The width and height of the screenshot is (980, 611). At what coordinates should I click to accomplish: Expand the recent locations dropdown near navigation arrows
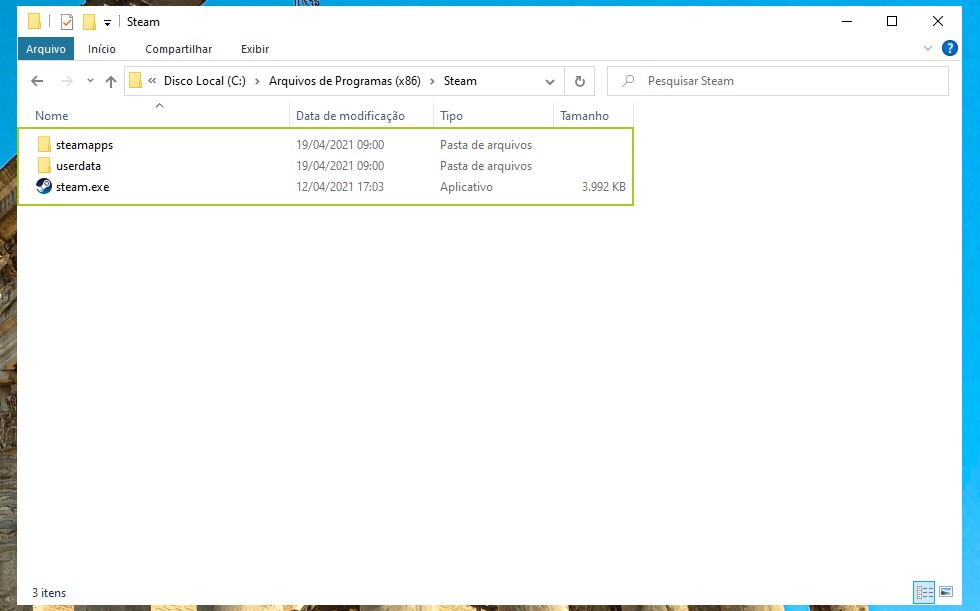(90, 81)
